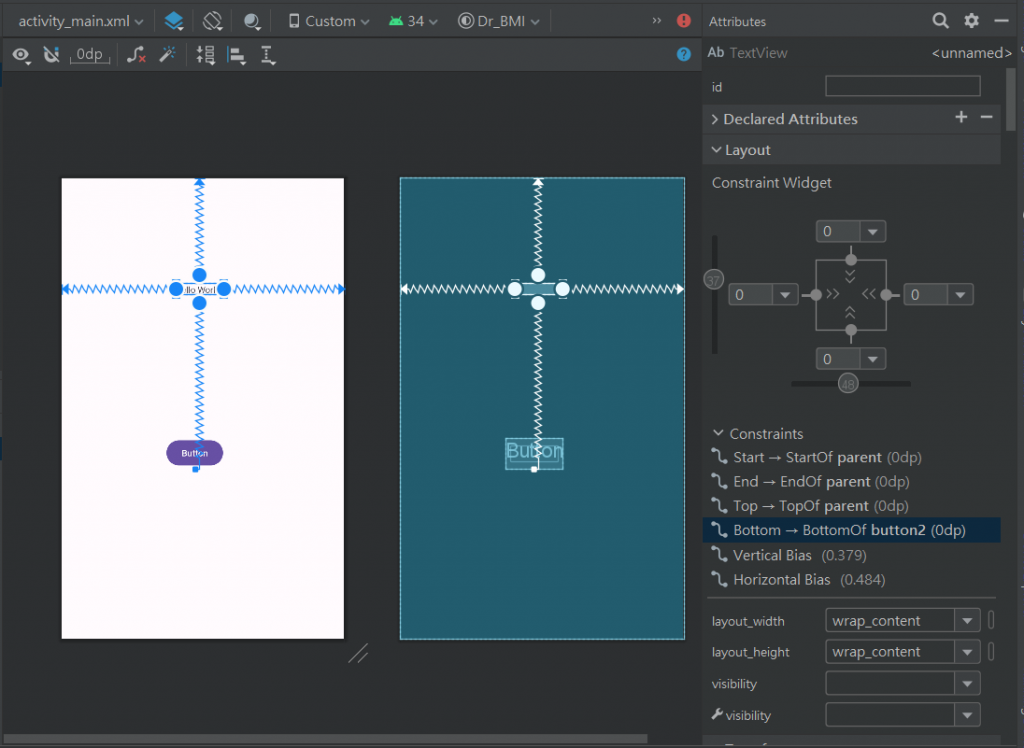Select the Top → TopOf parent constraint
Image resolution: width=1024 pixels, height=748 pixels.
pyautogui.click(x=852, y=506)
